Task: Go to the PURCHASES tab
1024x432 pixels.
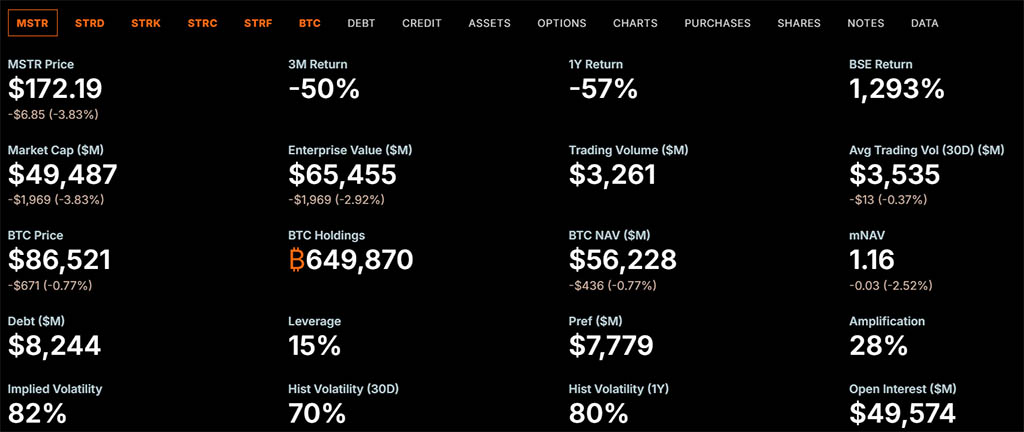Action: (717, 22)
